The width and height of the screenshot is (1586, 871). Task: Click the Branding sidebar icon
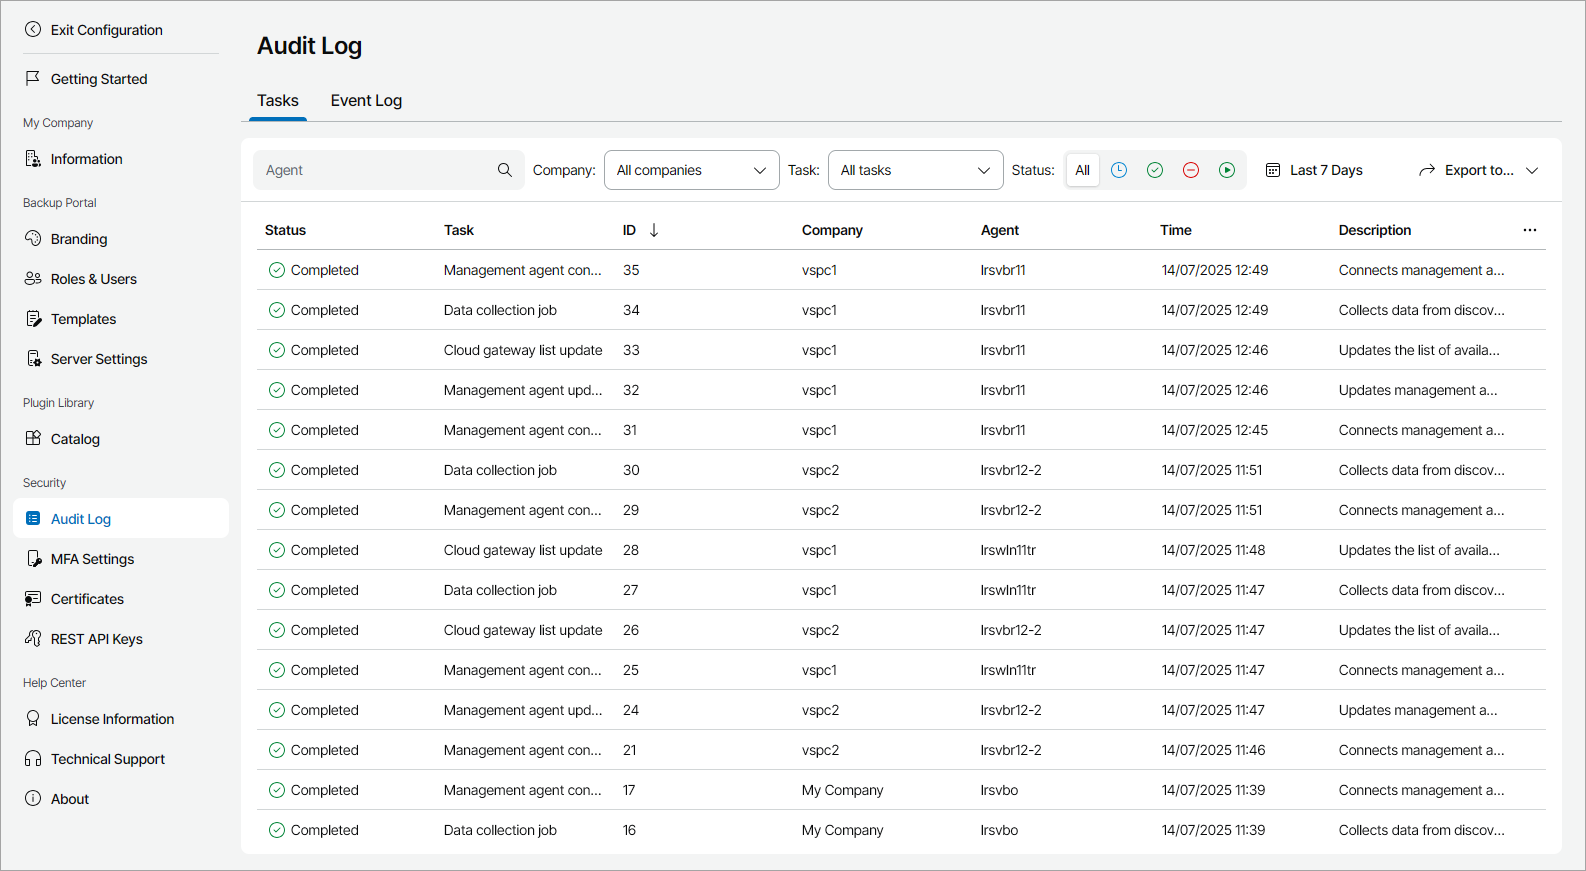tap(33, 239)
